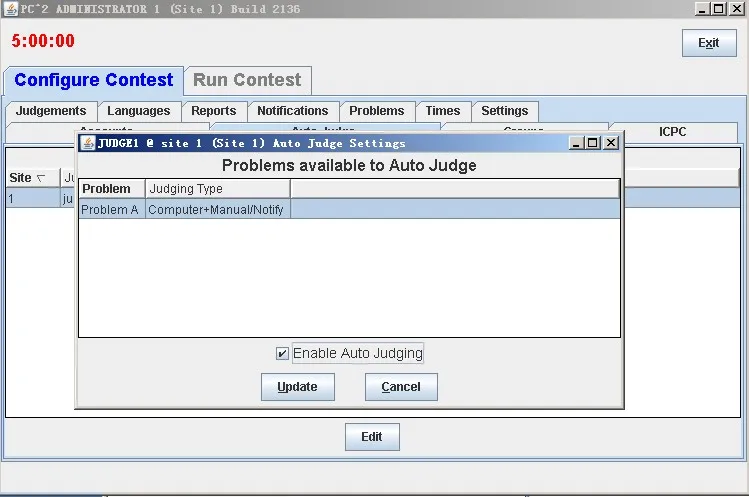Toggle the Enable Auto Judging checkbox

tap(282, 354)
